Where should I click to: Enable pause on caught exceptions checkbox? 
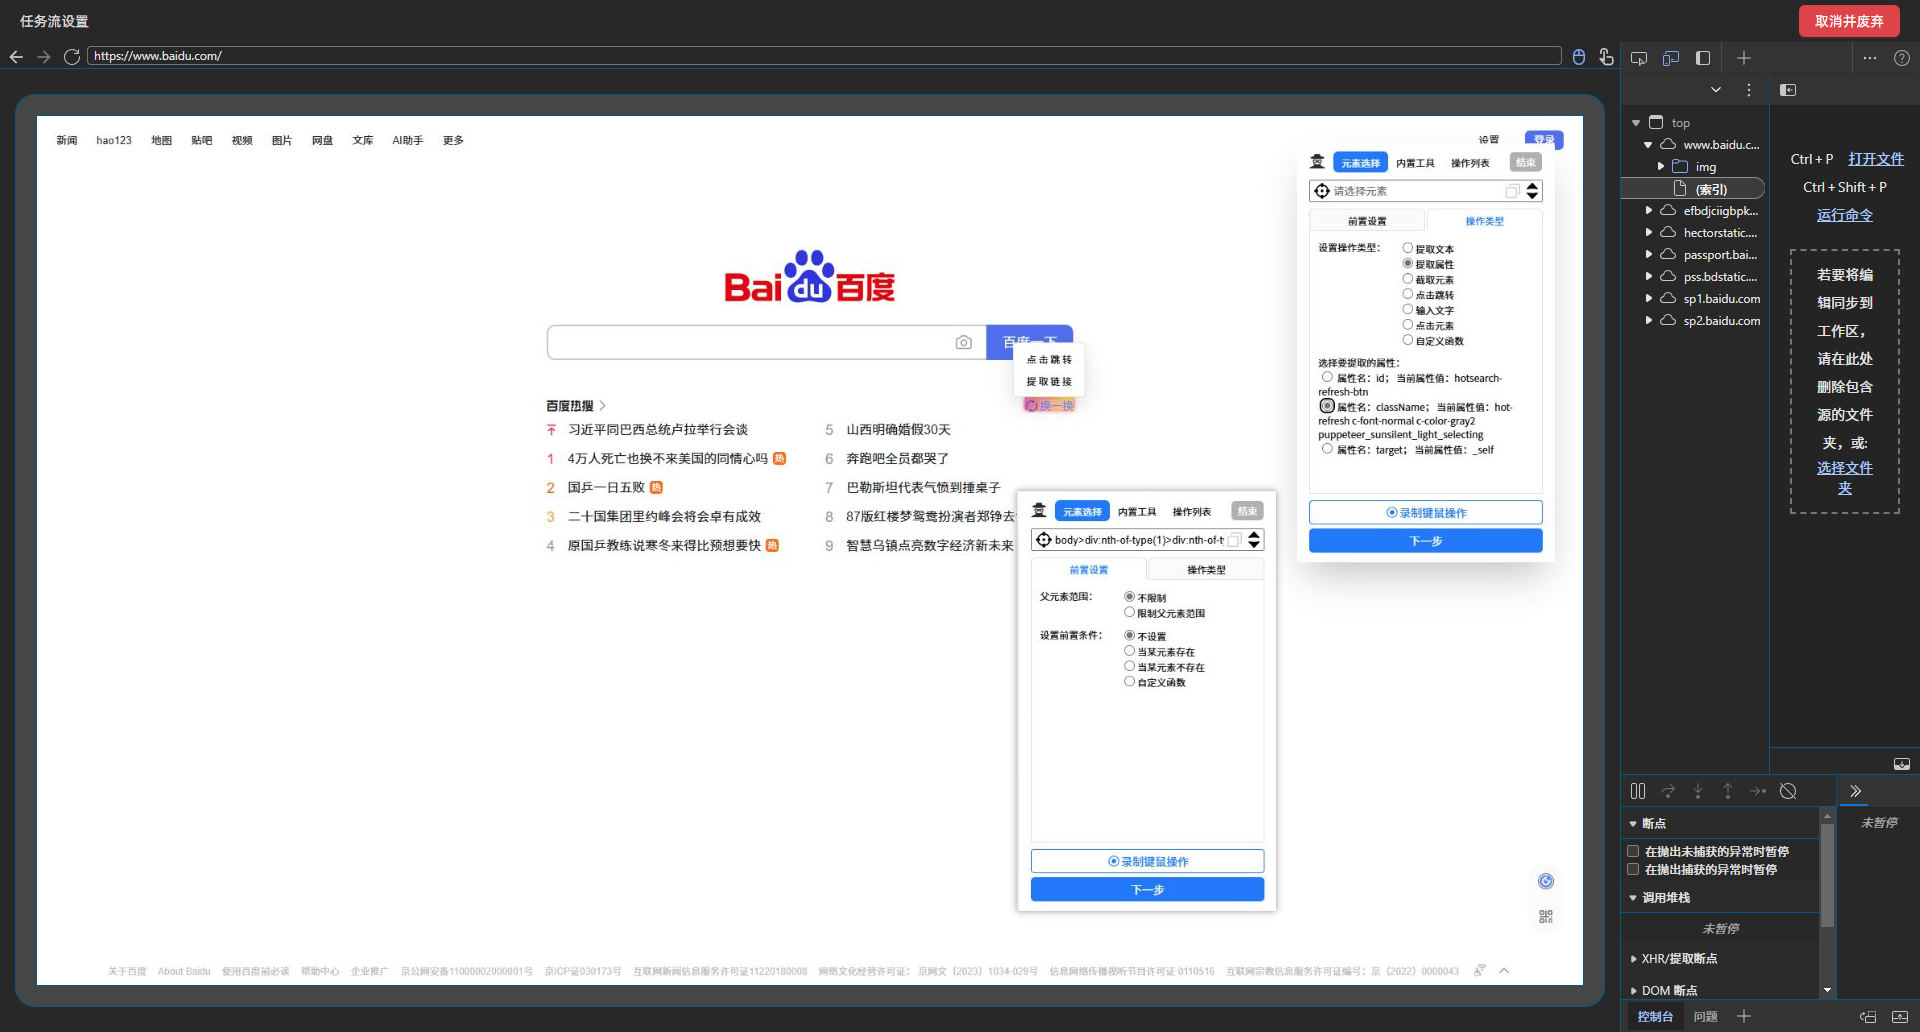(x=1633, y=869)
